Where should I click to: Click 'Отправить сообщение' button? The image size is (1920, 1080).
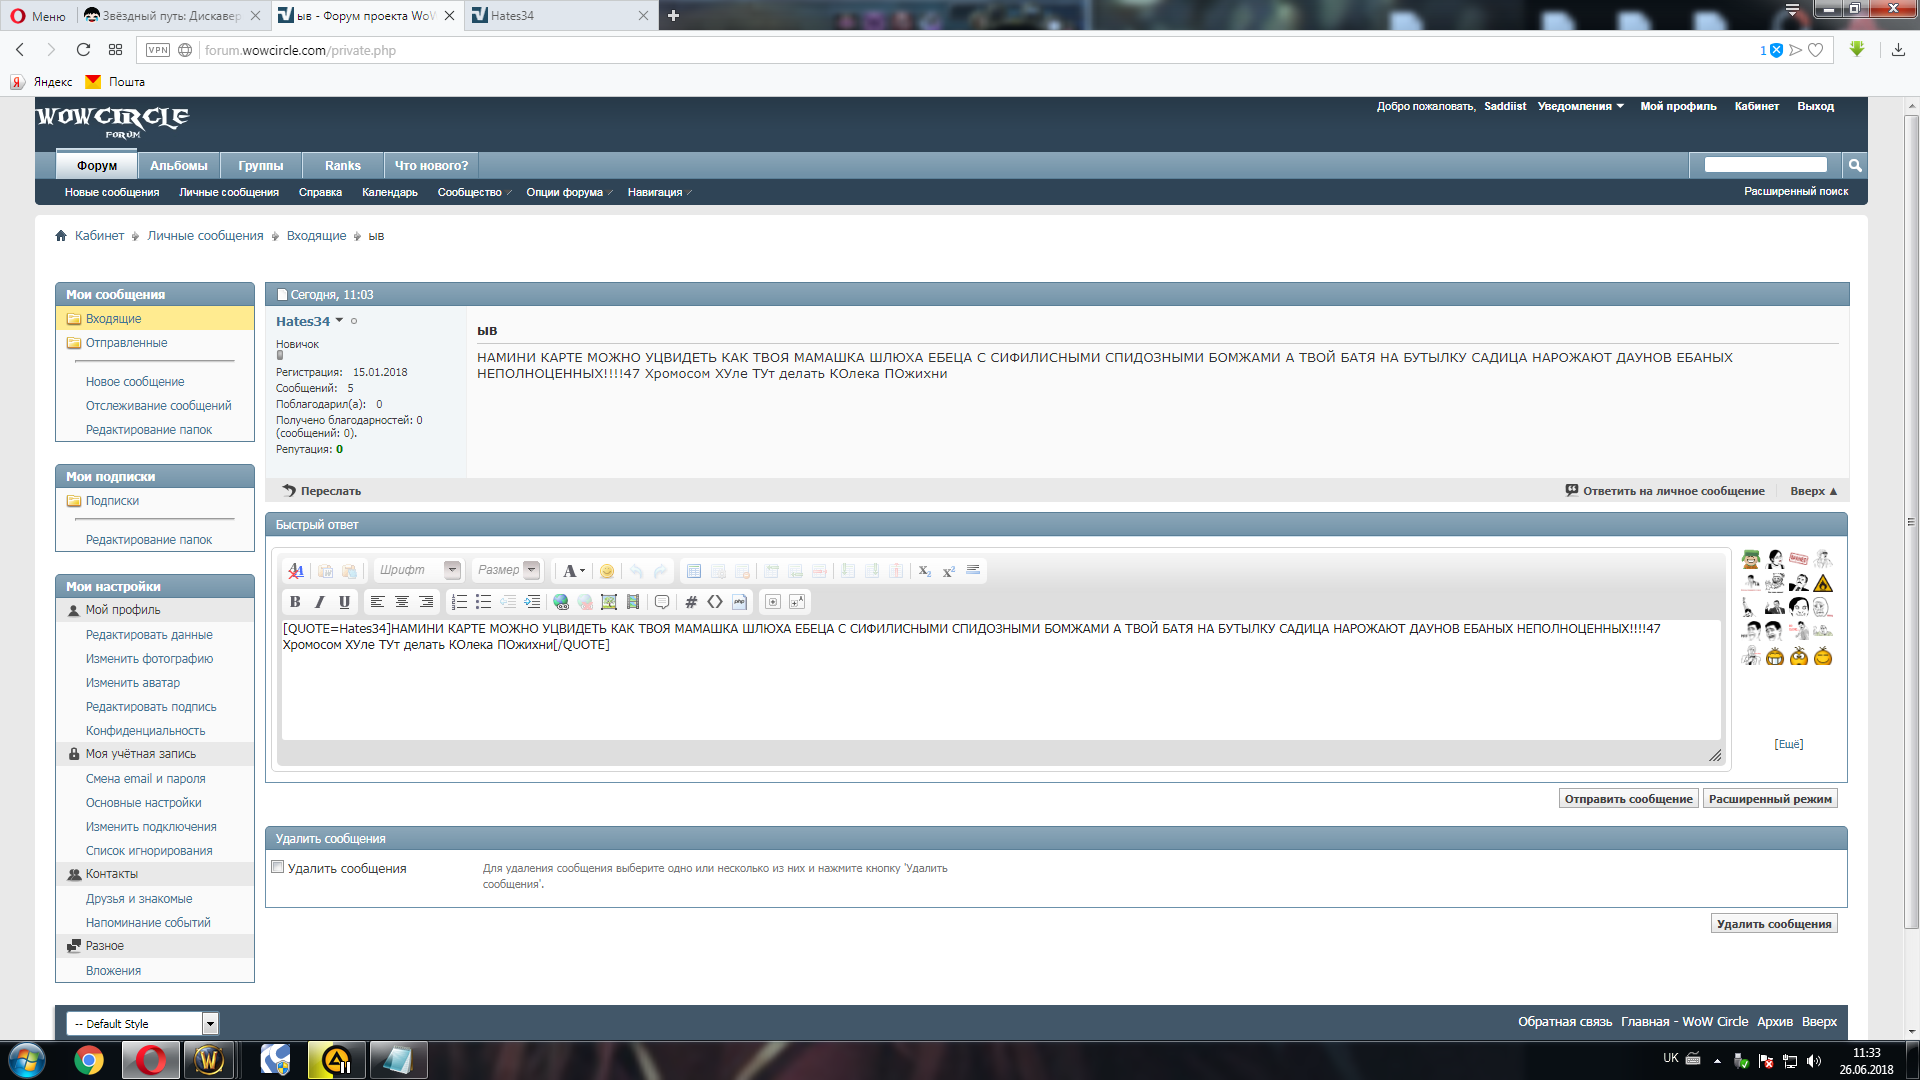[1628, 799]
